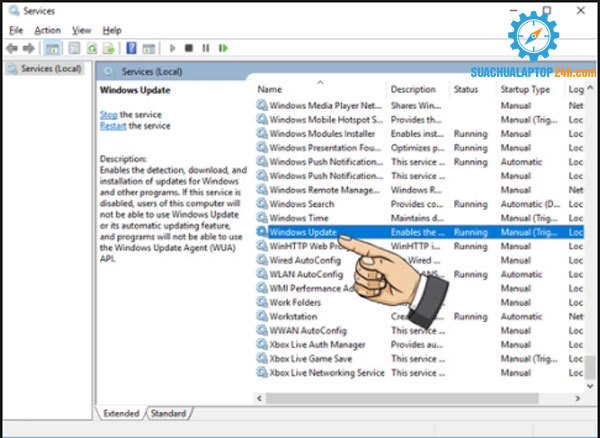Select the Windows Update service row
The image size is (600, 438).
click(x=420, y=232)
